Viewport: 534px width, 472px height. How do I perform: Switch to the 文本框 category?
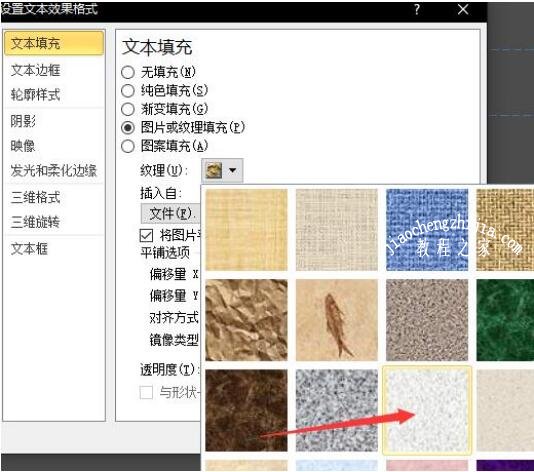pyautogui.click(x=29, y=249)
